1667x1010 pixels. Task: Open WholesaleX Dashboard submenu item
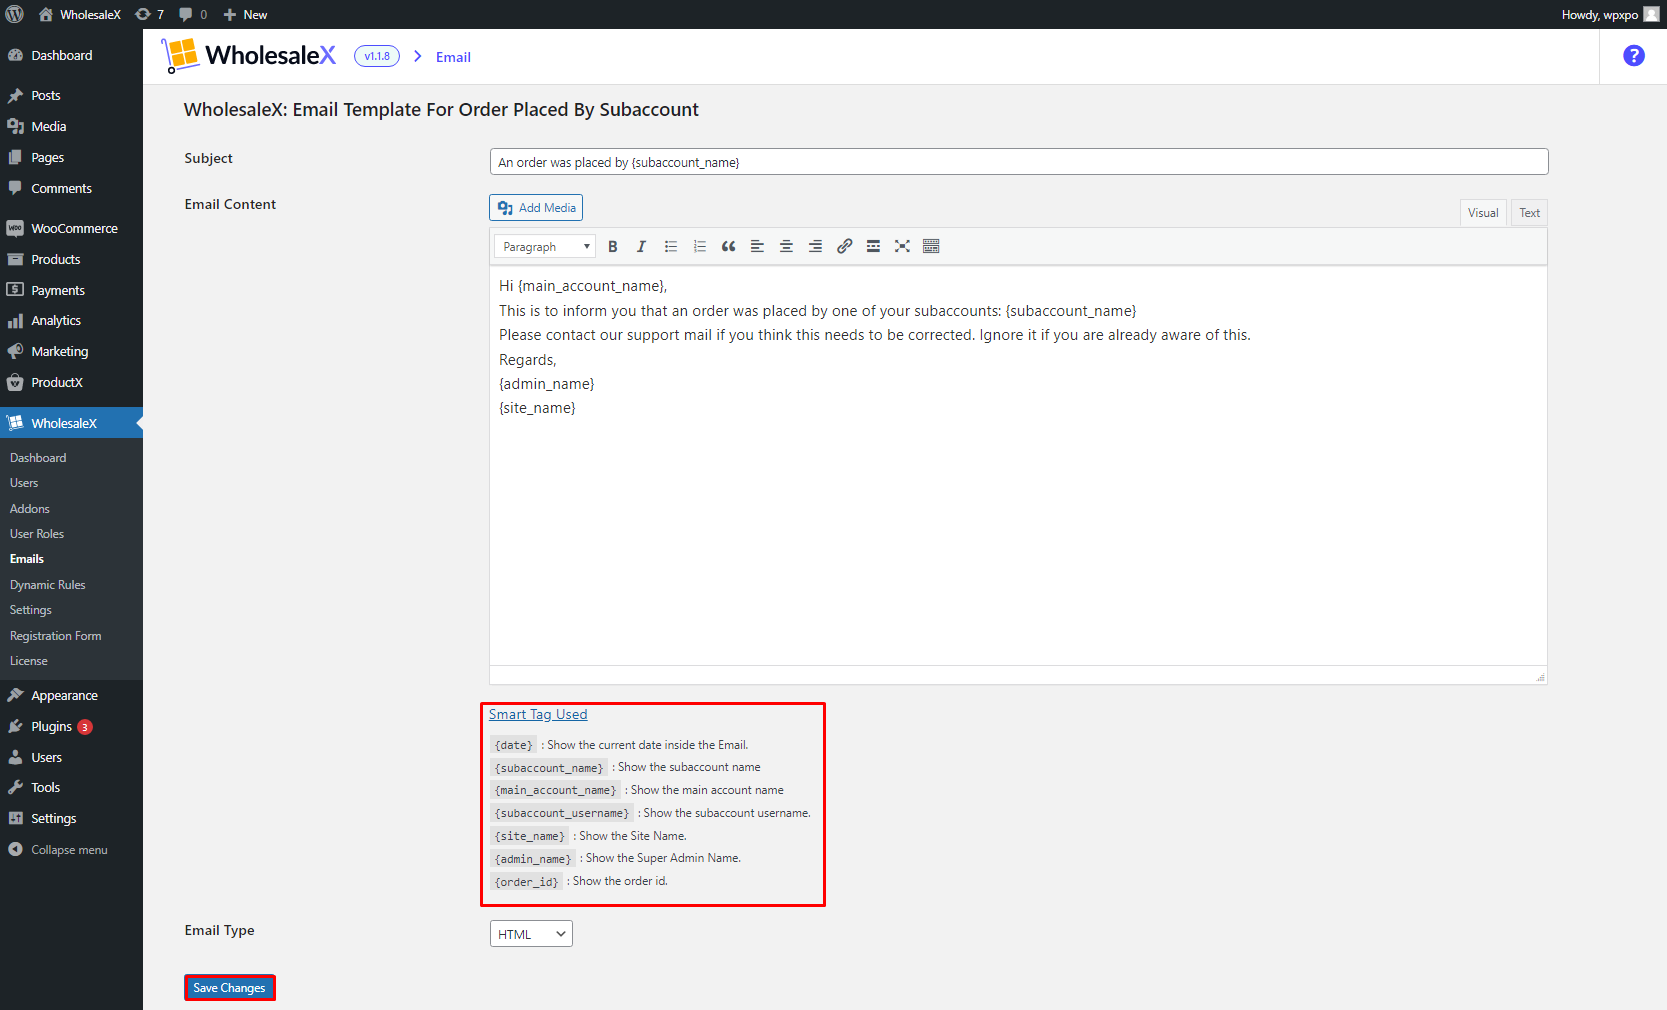click(x=38, y=458)
